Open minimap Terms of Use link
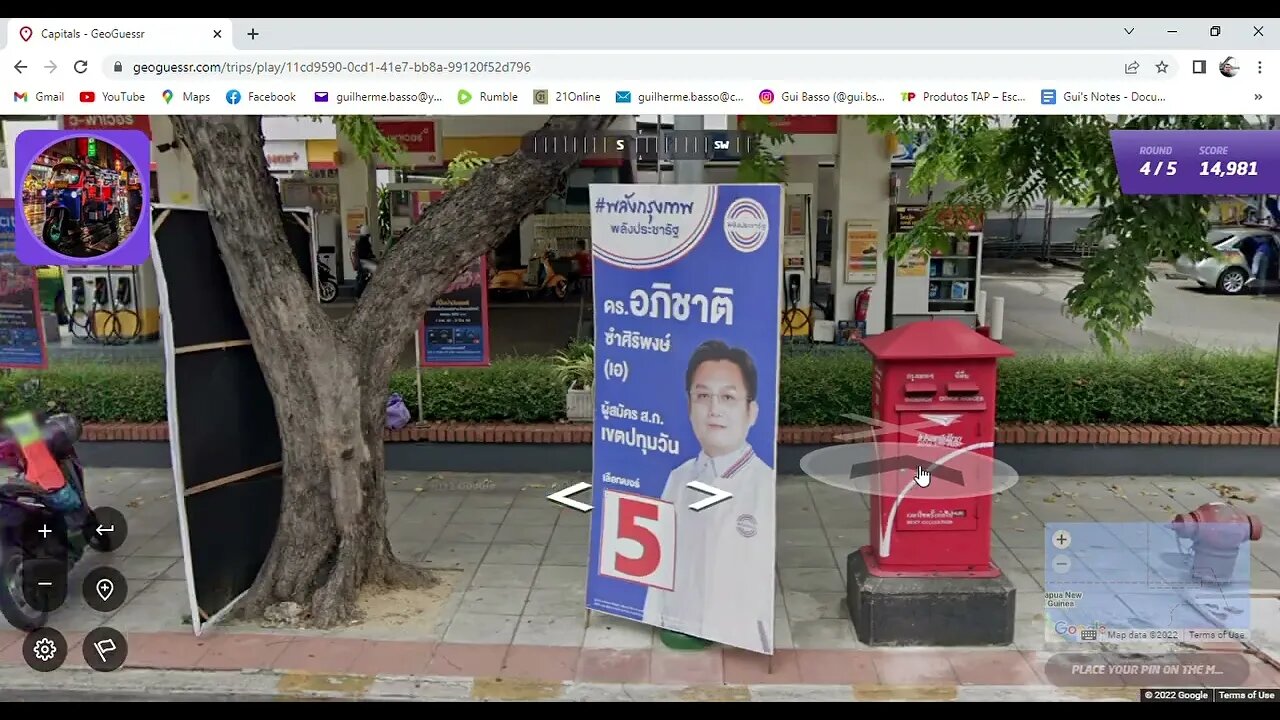 pyautogui.click(x=1216, y=635)
